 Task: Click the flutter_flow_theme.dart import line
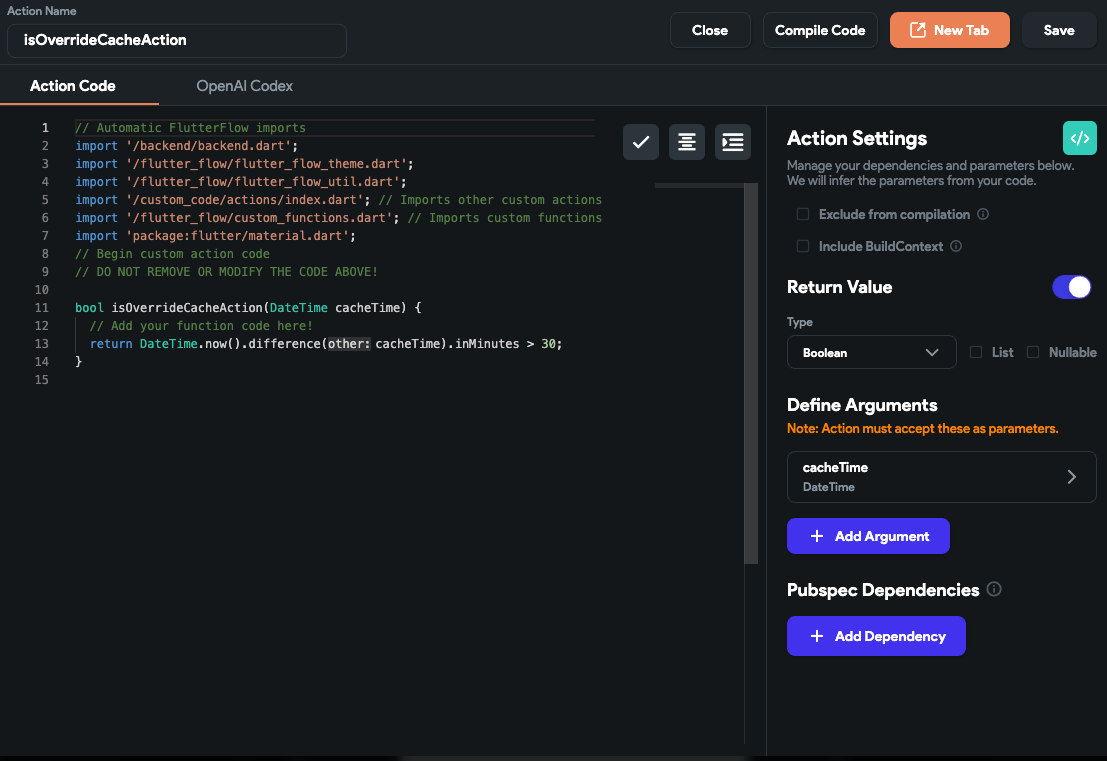[x=244, y=164]
